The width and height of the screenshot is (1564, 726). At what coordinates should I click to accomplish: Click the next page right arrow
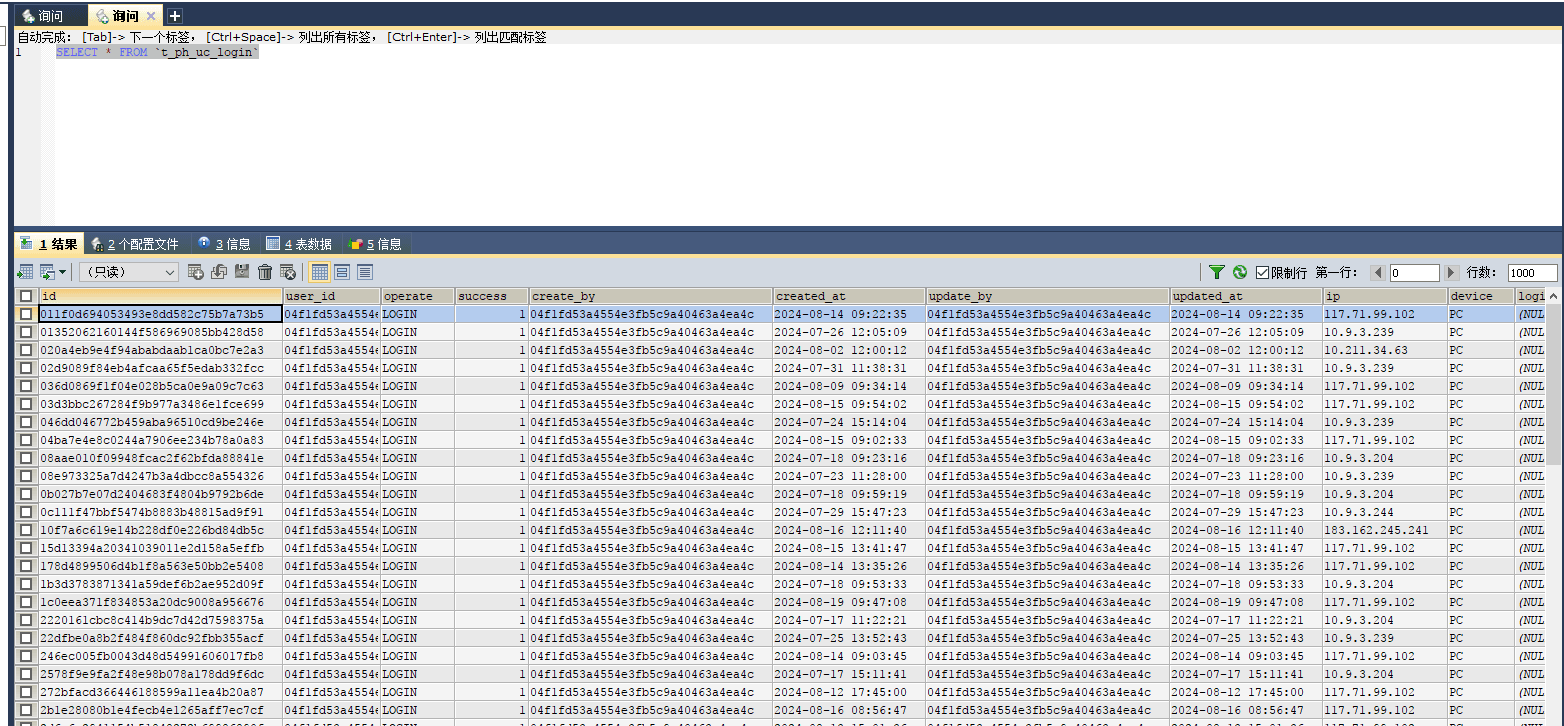coord(1452,273)
